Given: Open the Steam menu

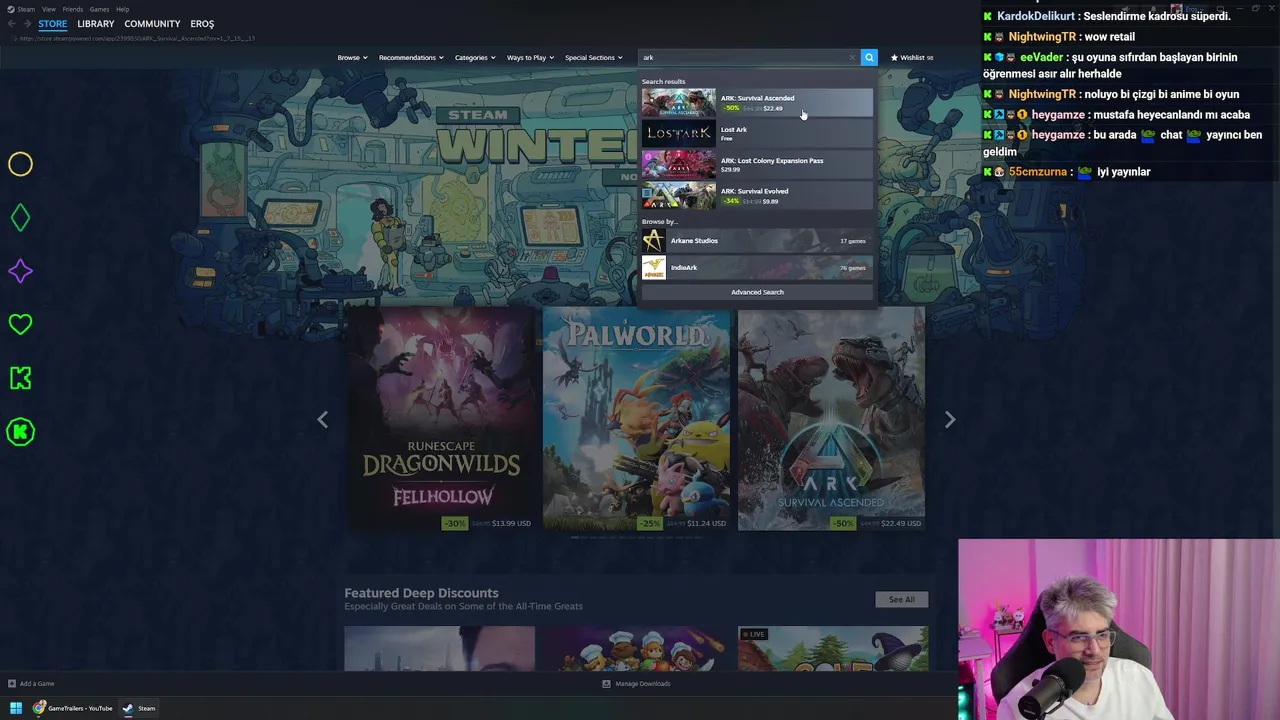Looking at the screenshot, I should 26,9.
